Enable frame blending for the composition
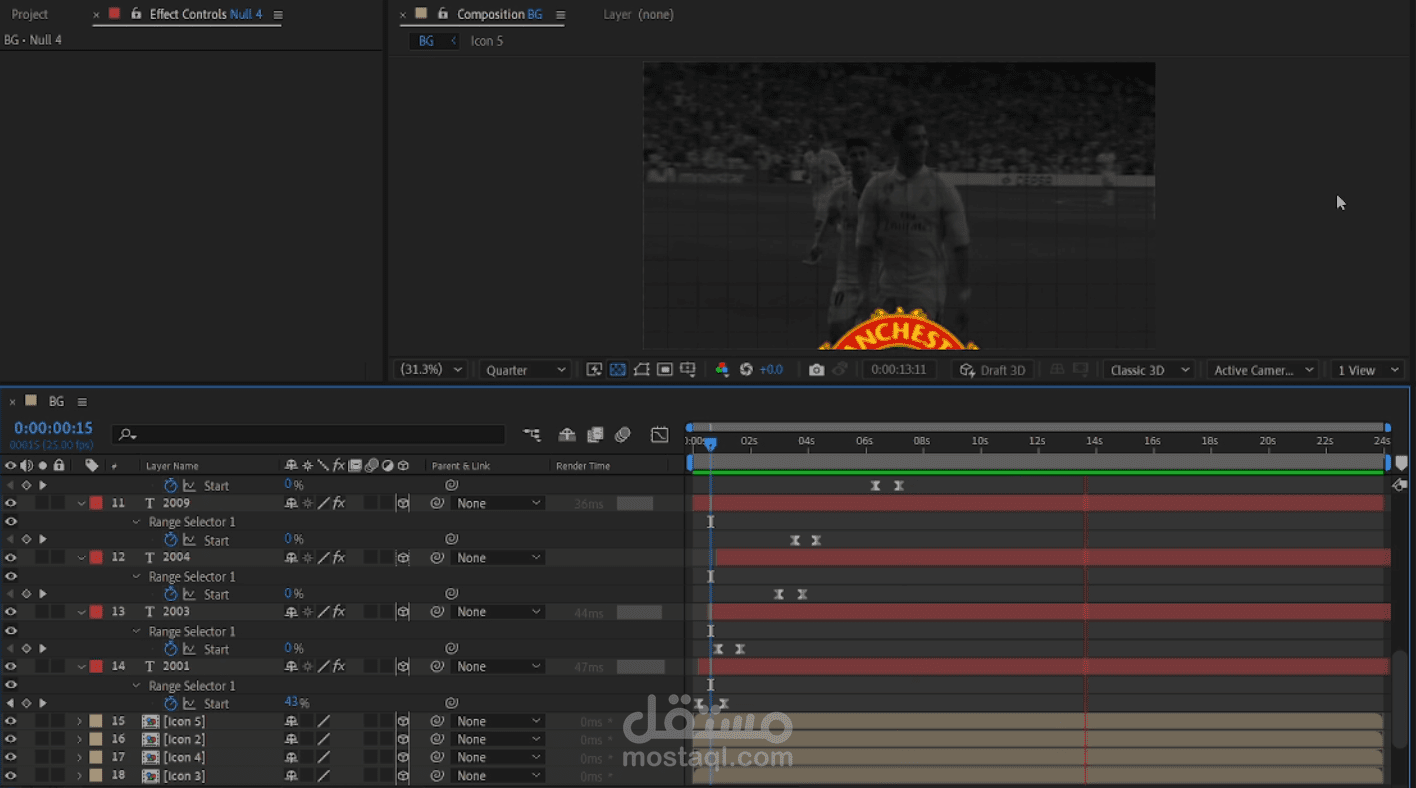Screen dimensions: 1416x788 coord(595,435)
